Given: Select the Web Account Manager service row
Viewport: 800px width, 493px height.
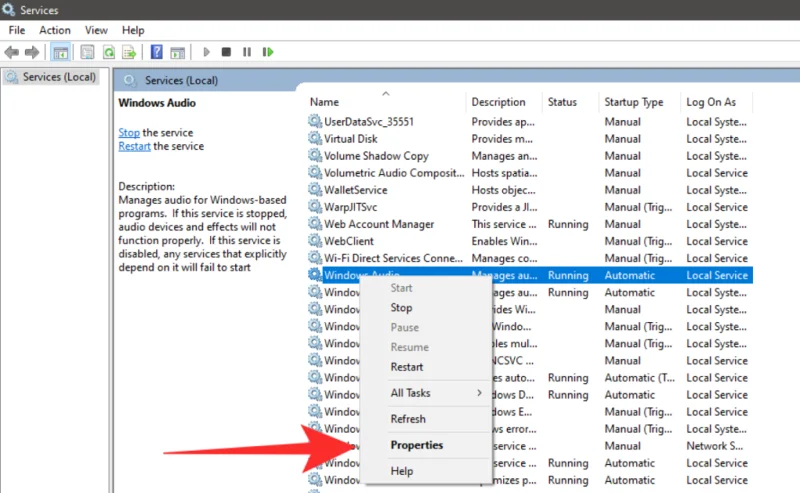Looking at the screenshot, I should pyautogui.click(x=379, y=224).
